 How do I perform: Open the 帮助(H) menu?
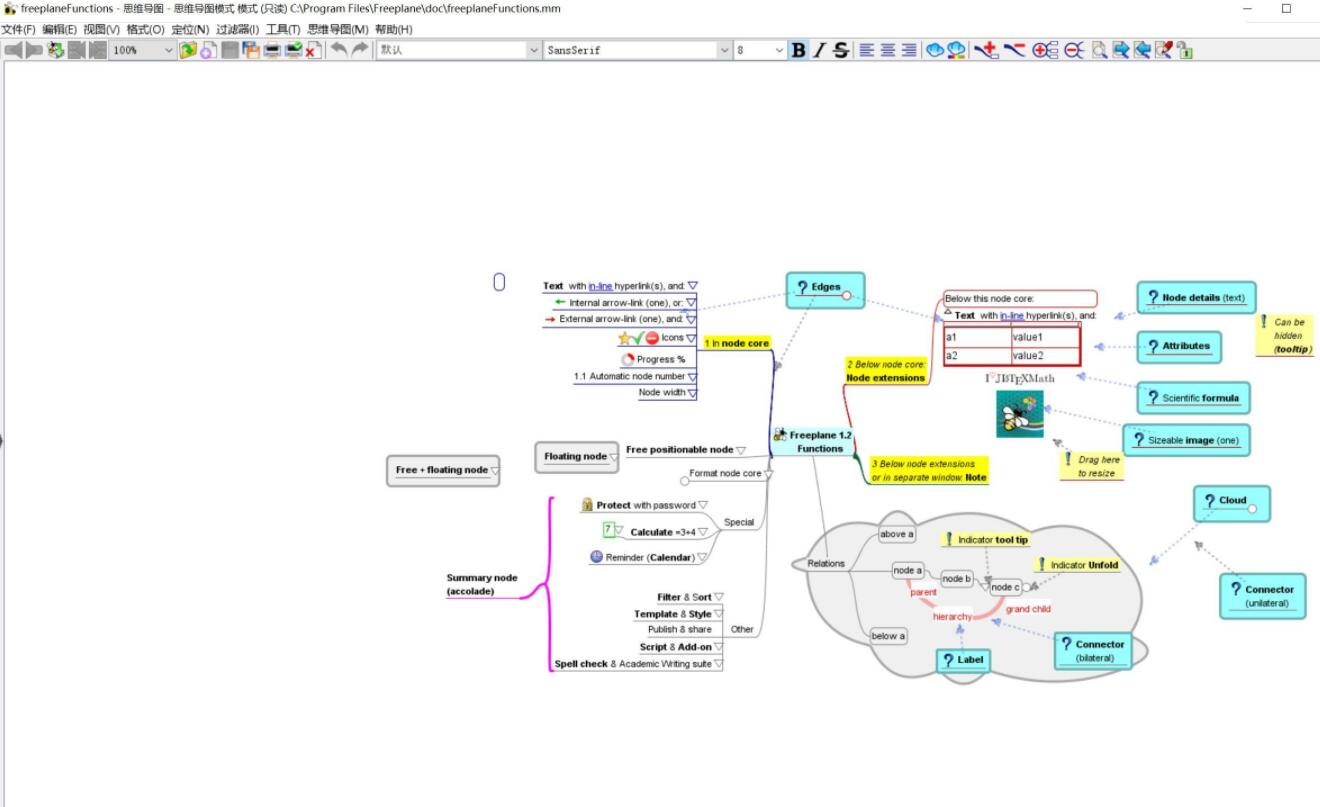pos(394,29)
